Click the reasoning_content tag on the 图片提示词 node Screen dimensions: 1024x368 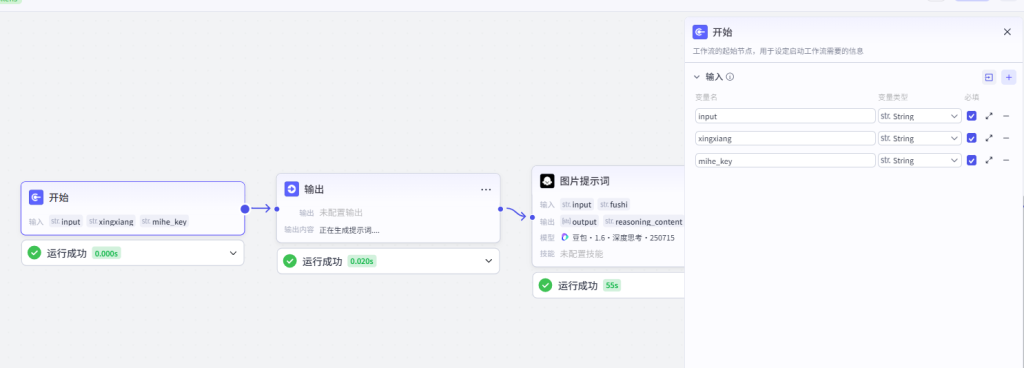[x=643, y=221]
